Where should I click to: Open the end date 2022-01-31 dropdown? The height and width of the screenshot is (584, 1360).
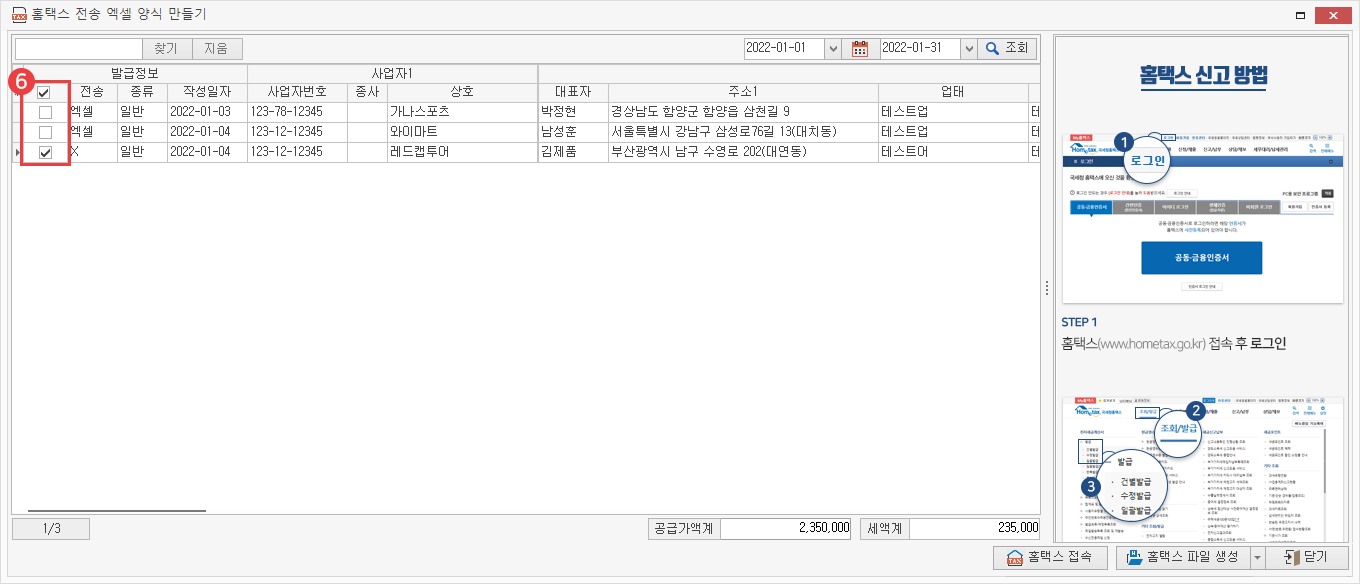point(968,48)
